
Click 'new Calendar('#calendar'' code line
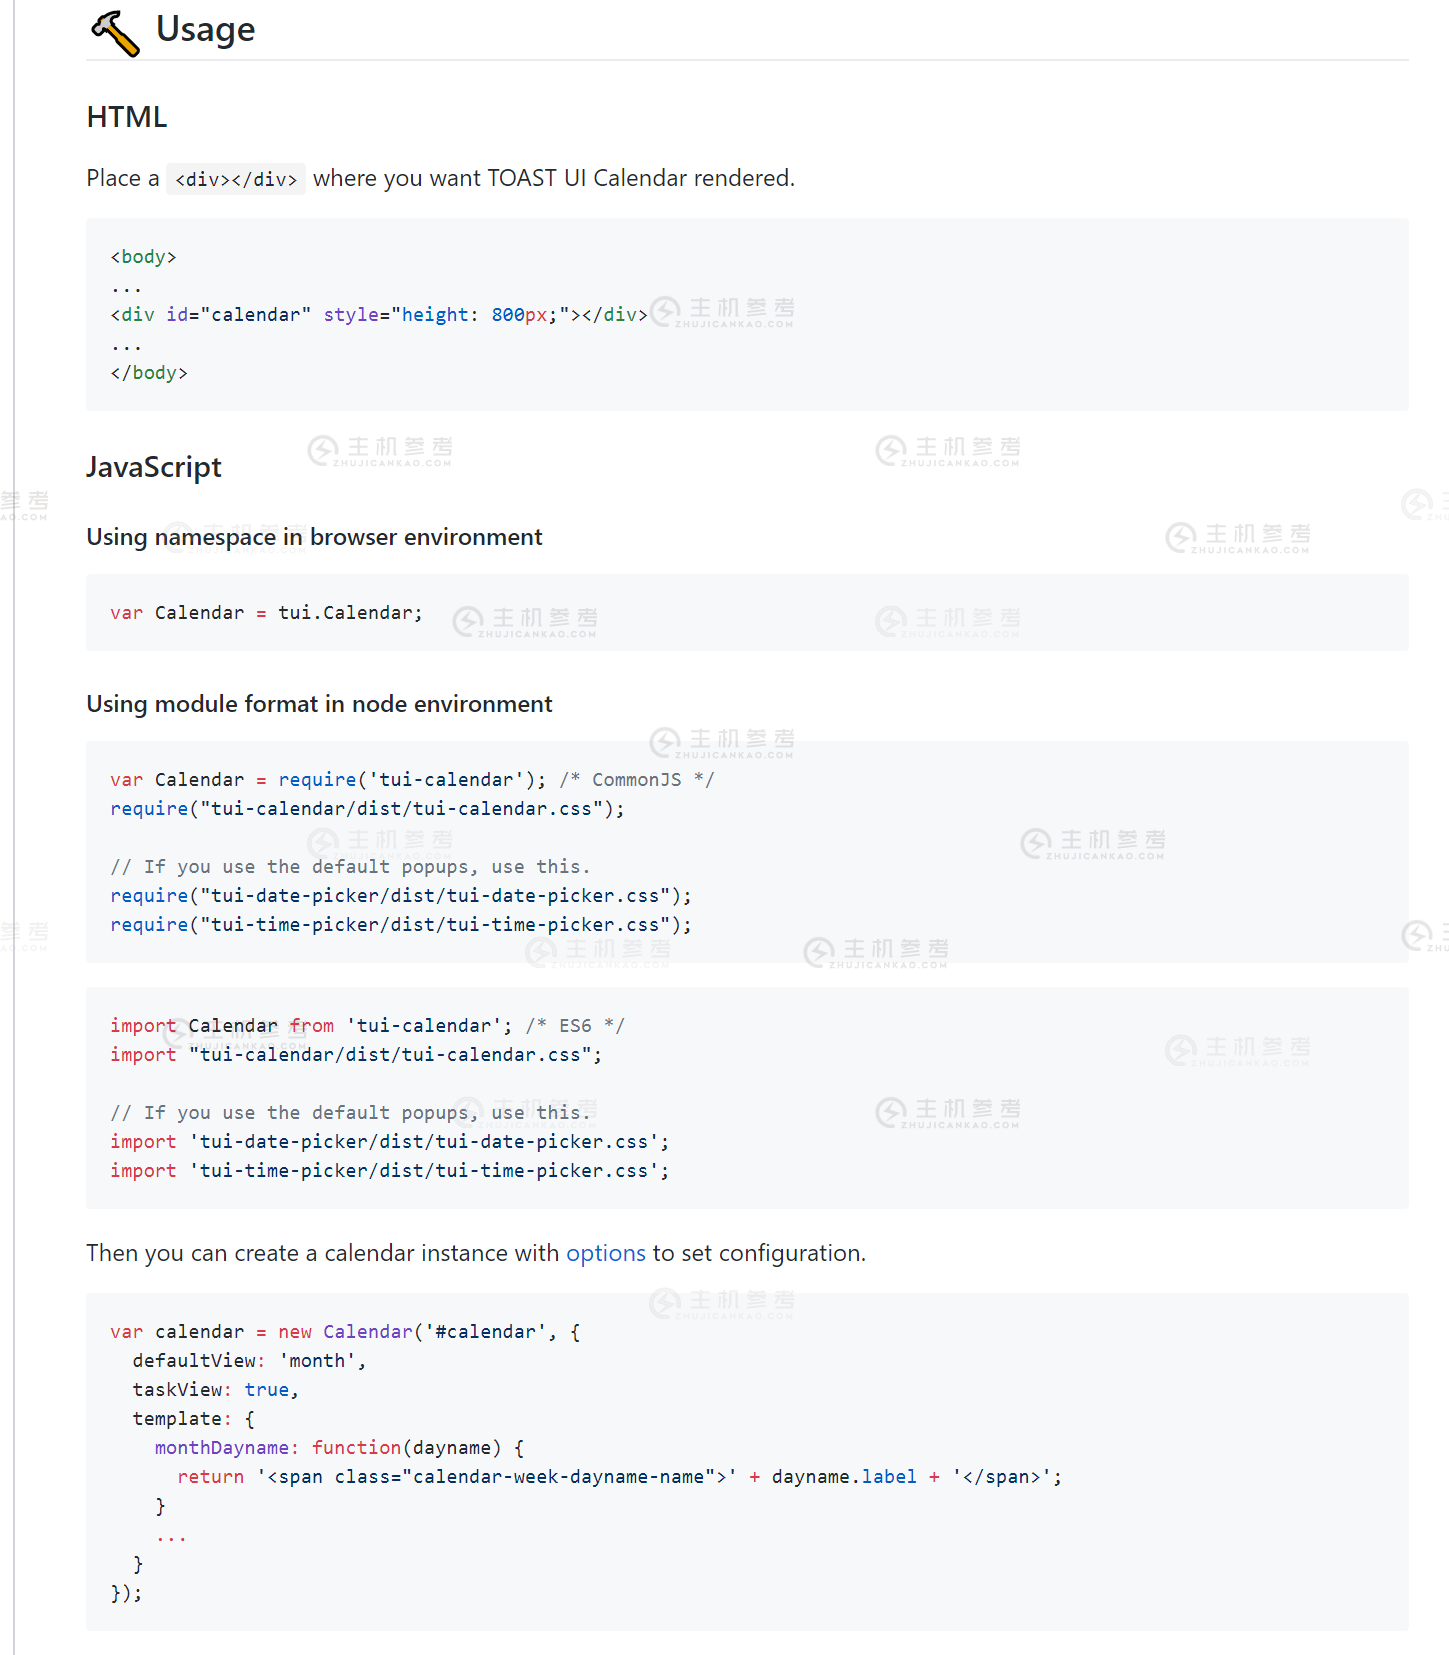[x=345, y=1332]
